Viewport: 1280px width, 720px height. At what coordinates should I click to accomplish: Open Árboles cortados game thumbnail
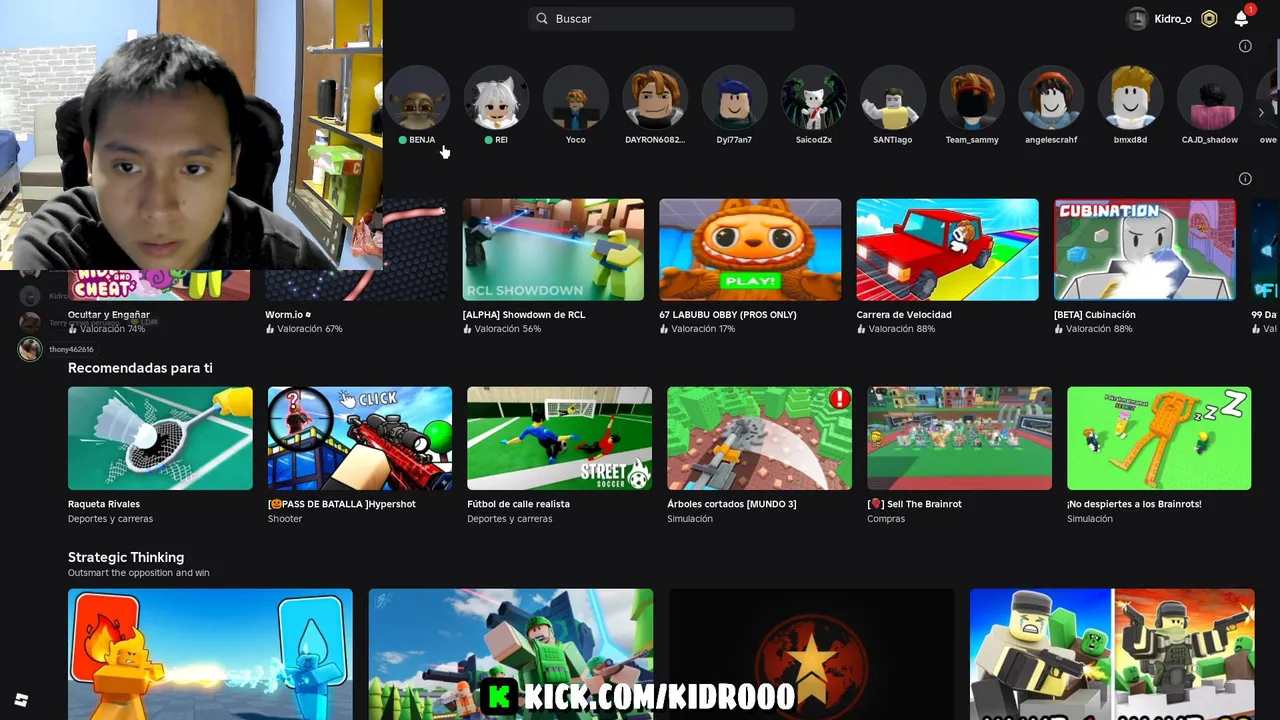(759, 439)
